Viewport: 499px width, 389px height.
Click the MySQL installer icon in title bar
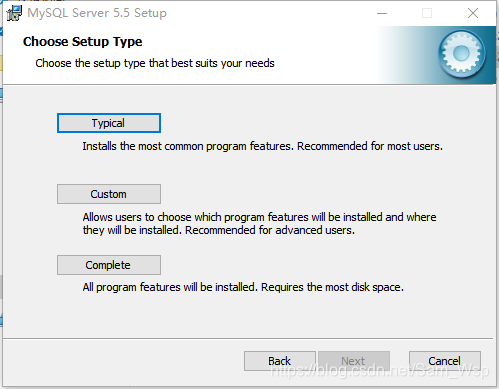[14, 13]
